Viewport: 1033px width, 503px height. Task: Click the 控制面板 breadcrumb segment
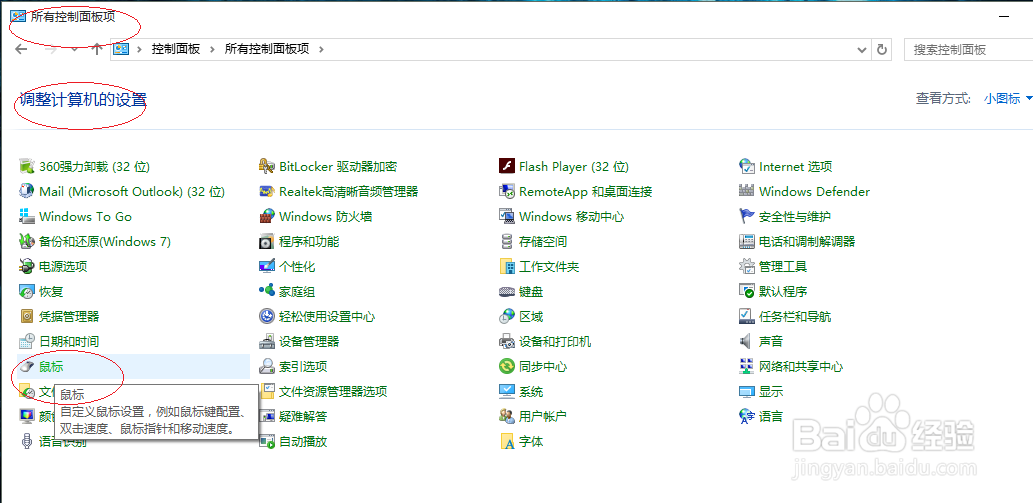pyautogui.click(x=176, y=49)
